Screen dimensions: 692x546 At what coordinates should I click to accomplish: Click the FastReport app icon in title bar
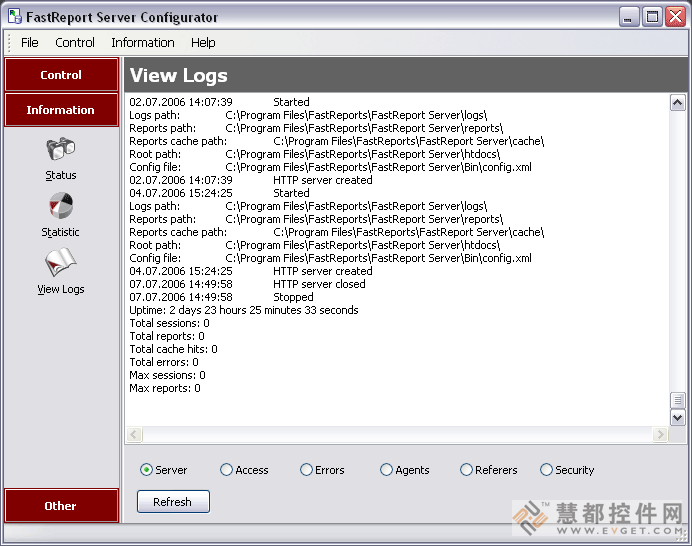[15, 17]
